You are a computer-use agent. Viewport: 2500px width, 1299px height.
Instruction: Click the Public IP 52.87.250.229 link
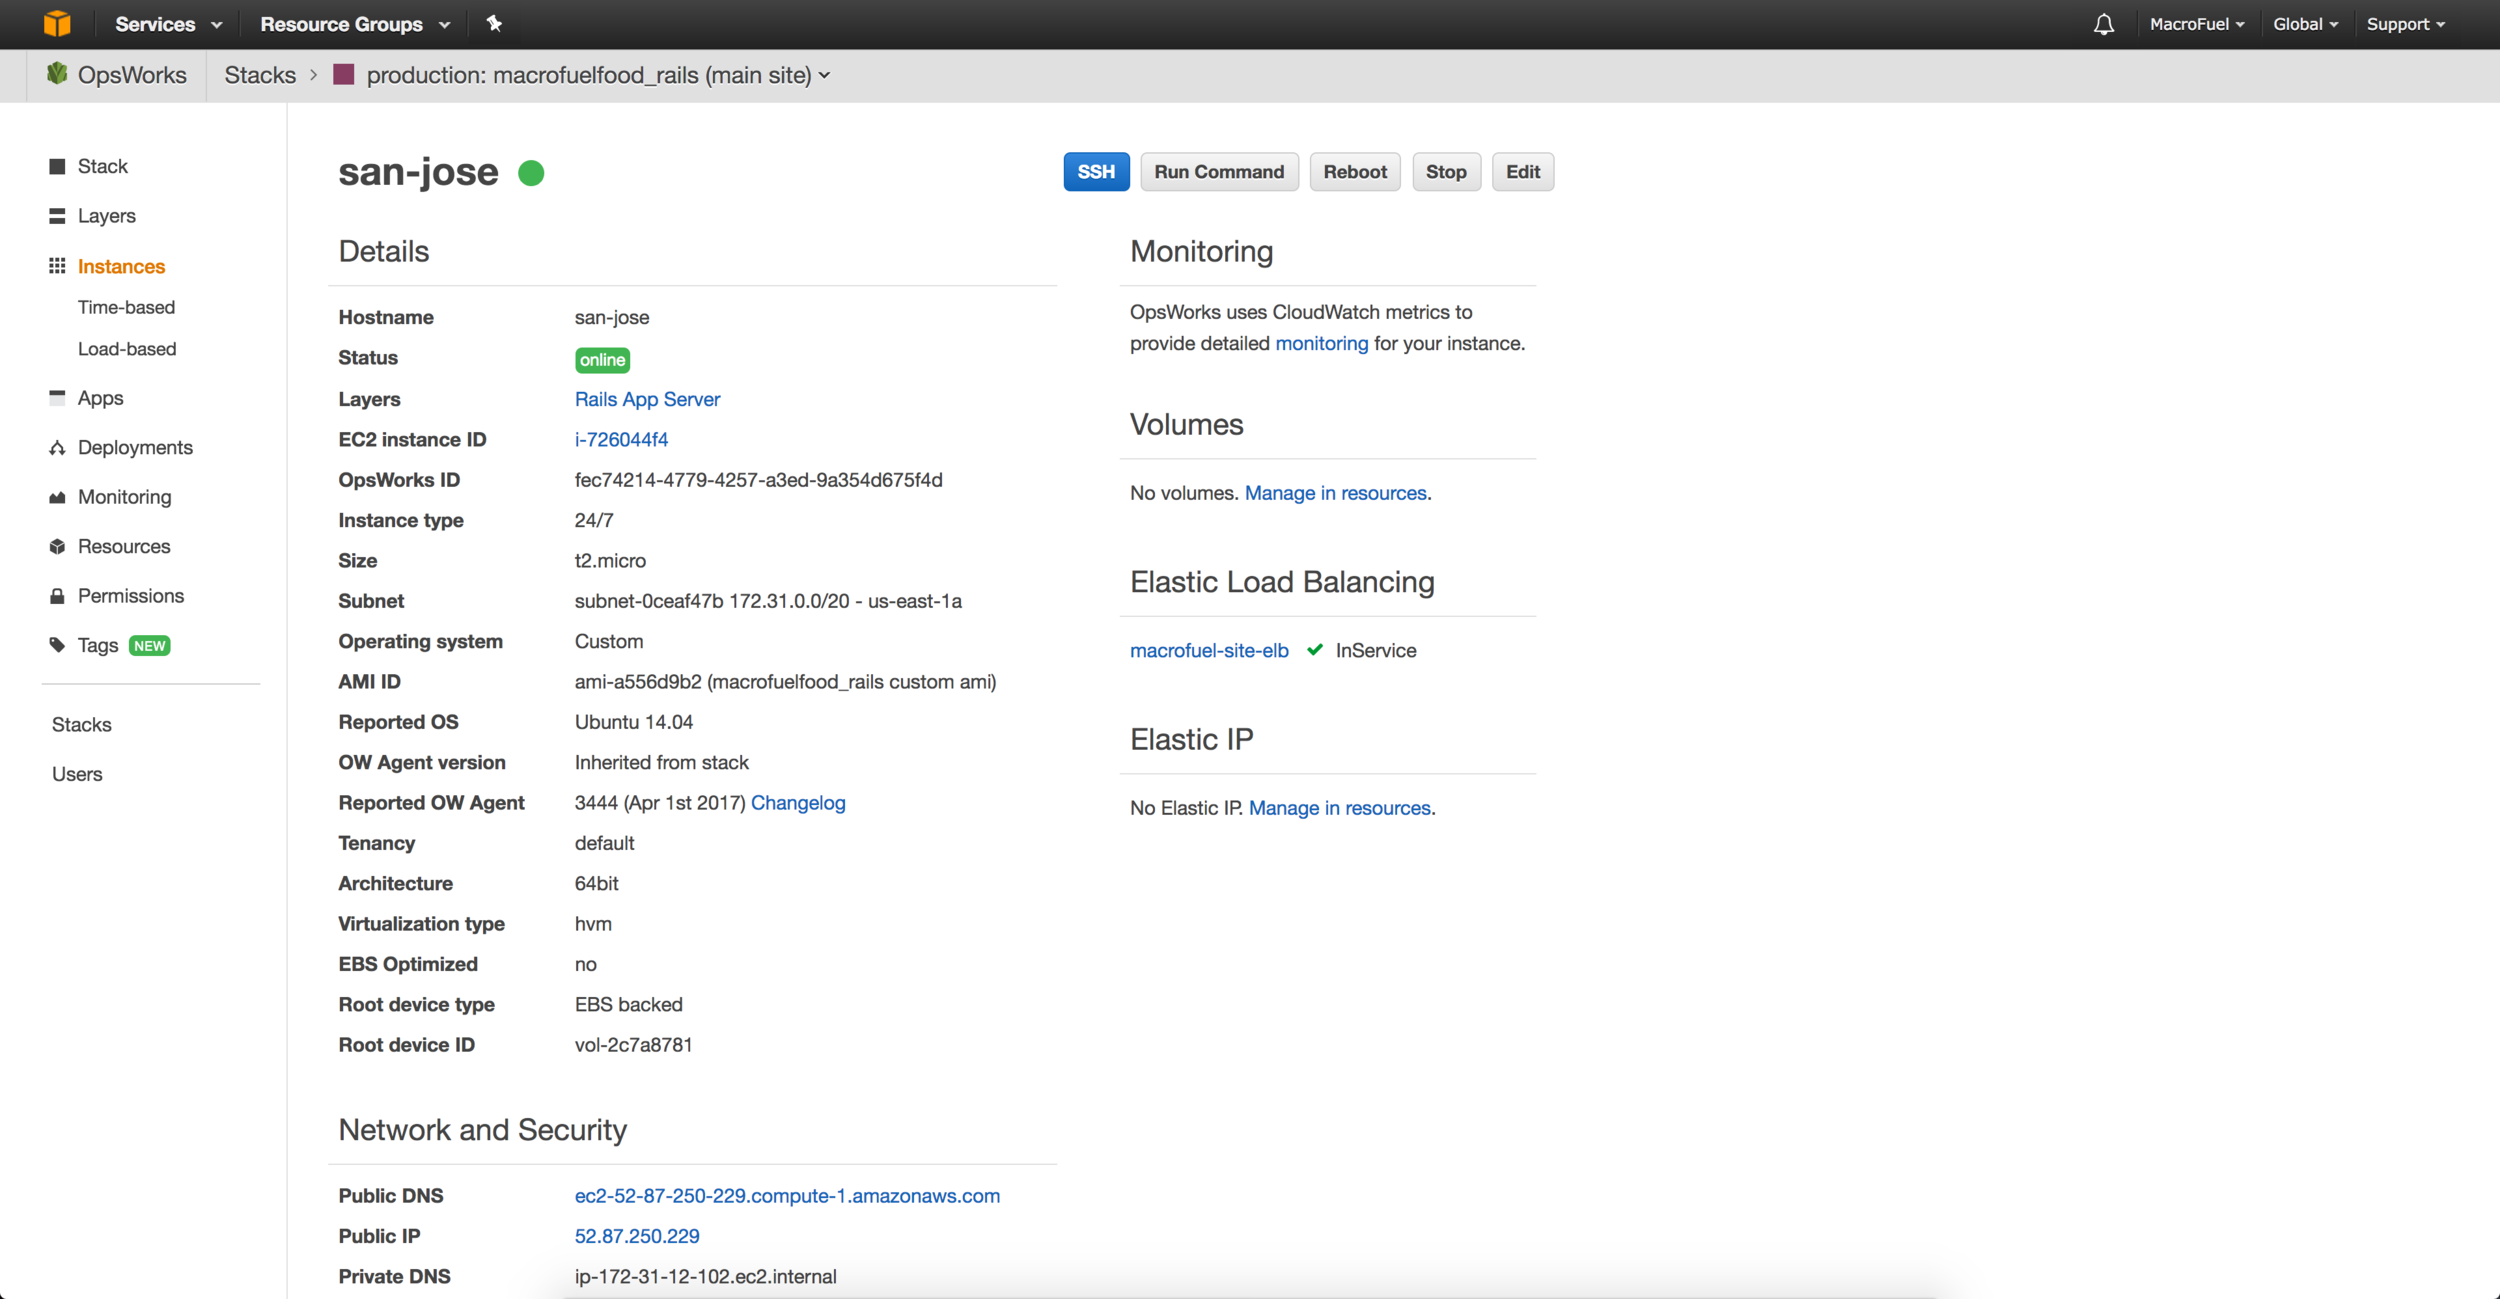coord(637,1236)
